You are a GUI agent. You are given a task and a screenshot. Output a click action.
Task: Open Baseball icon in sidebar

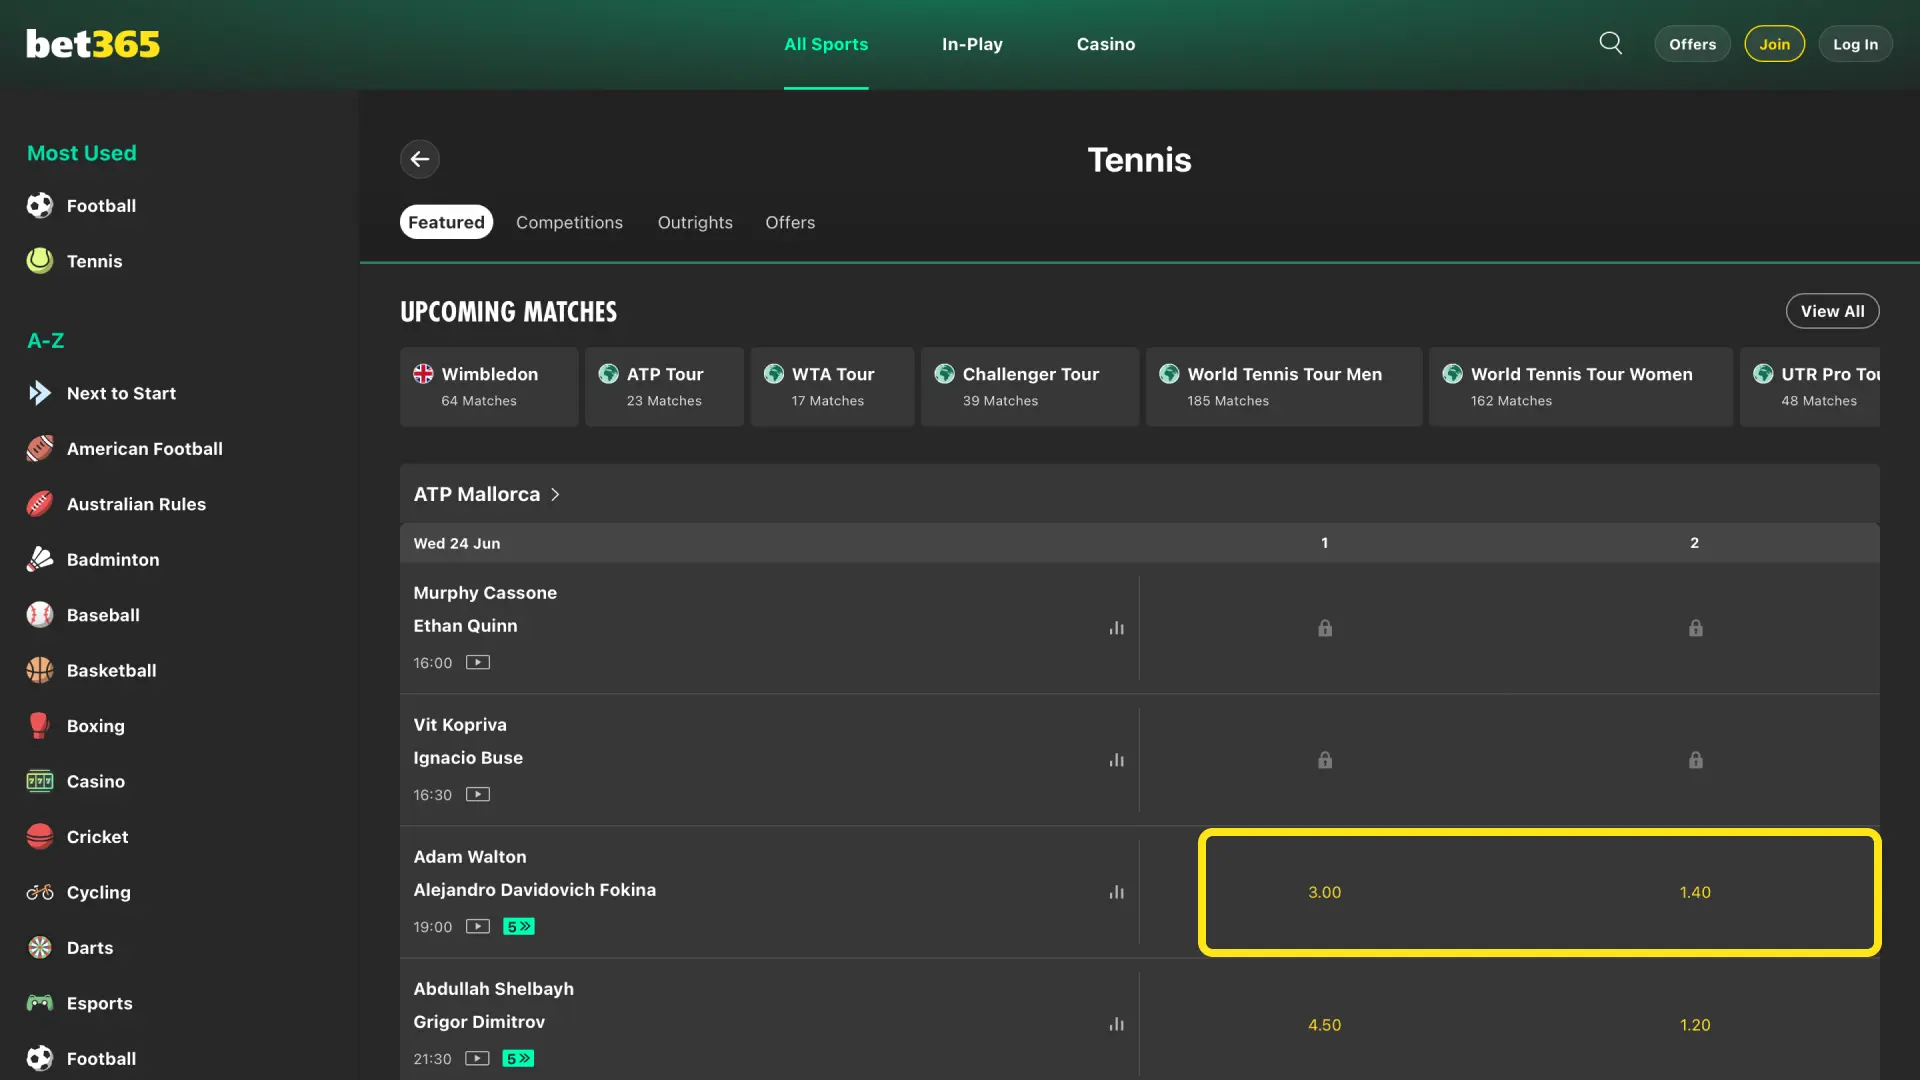pyautogui.click(x=40, y=615)
